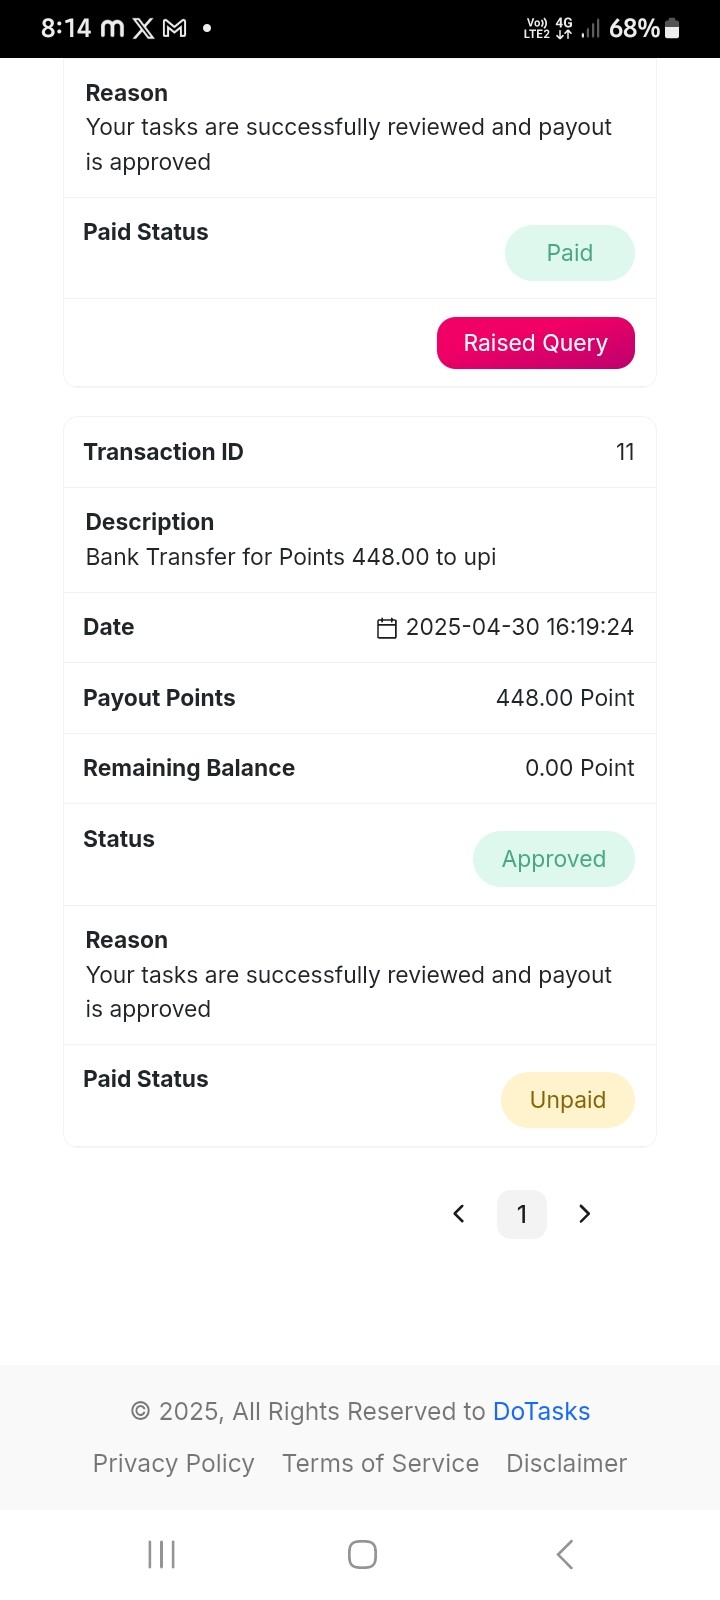Tap the Android home button icon
The image size is (720, 1600).
click(x=362, y=1554)
